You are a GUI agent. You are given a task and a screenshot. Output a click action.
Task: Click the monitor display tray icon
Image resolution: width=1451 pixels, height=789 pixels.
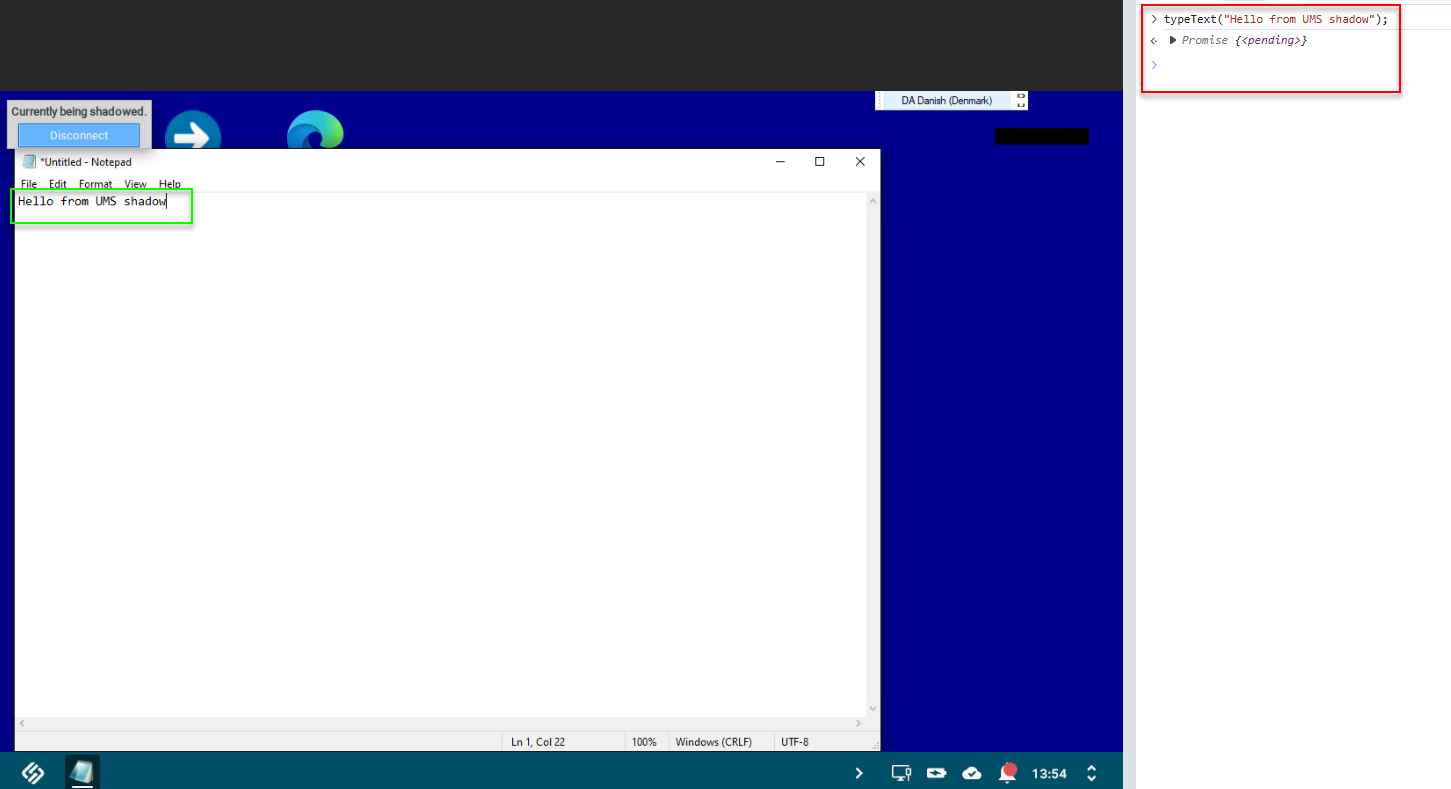pyautogui.click(x=901, y=773)
